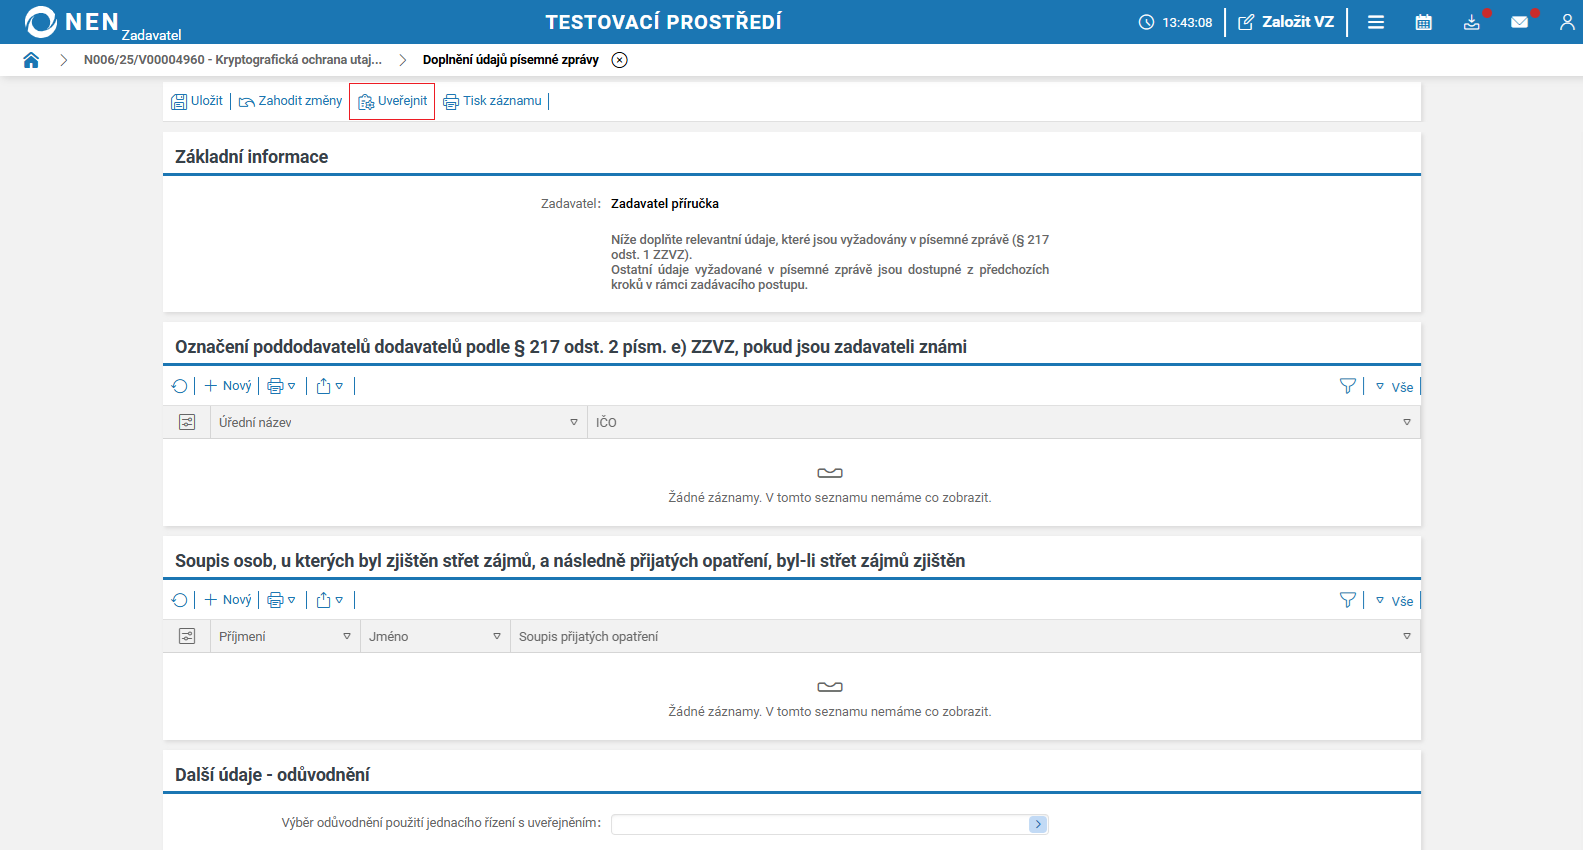Open Úřední název column menu arrow
Viewport: 1583px width, 850px height.
coord(574,422)
